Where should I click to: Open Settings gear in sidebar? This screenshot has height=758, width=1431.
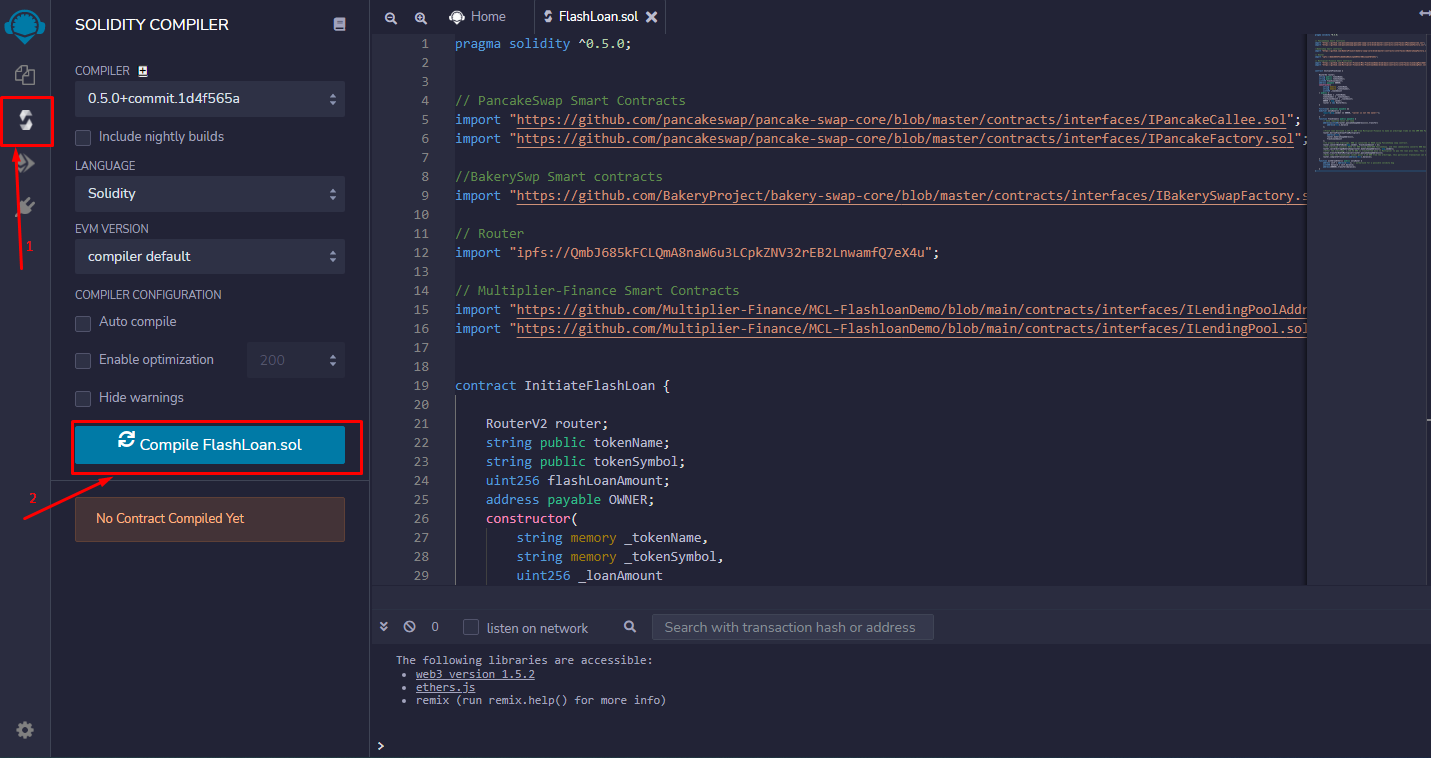(25, 730)
